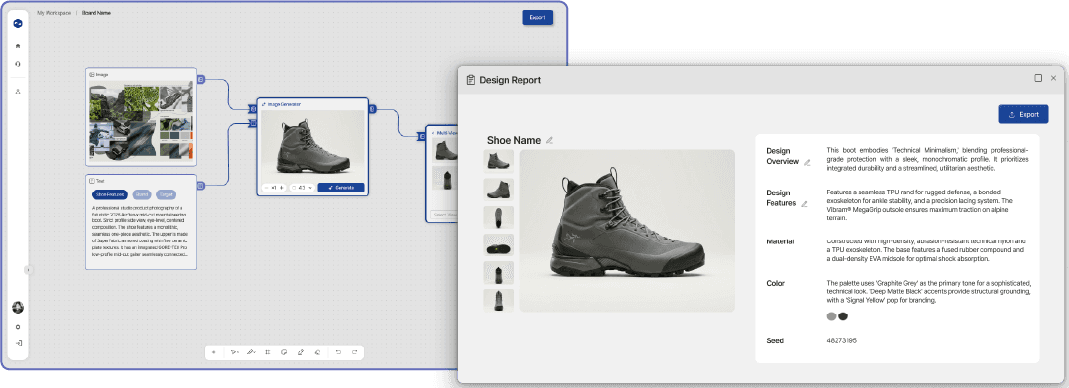Image resolution: width=1069 pixels, height=388 pixels.
Task: Edit Design Overview with its pencil icon
Action: [807, 162]
